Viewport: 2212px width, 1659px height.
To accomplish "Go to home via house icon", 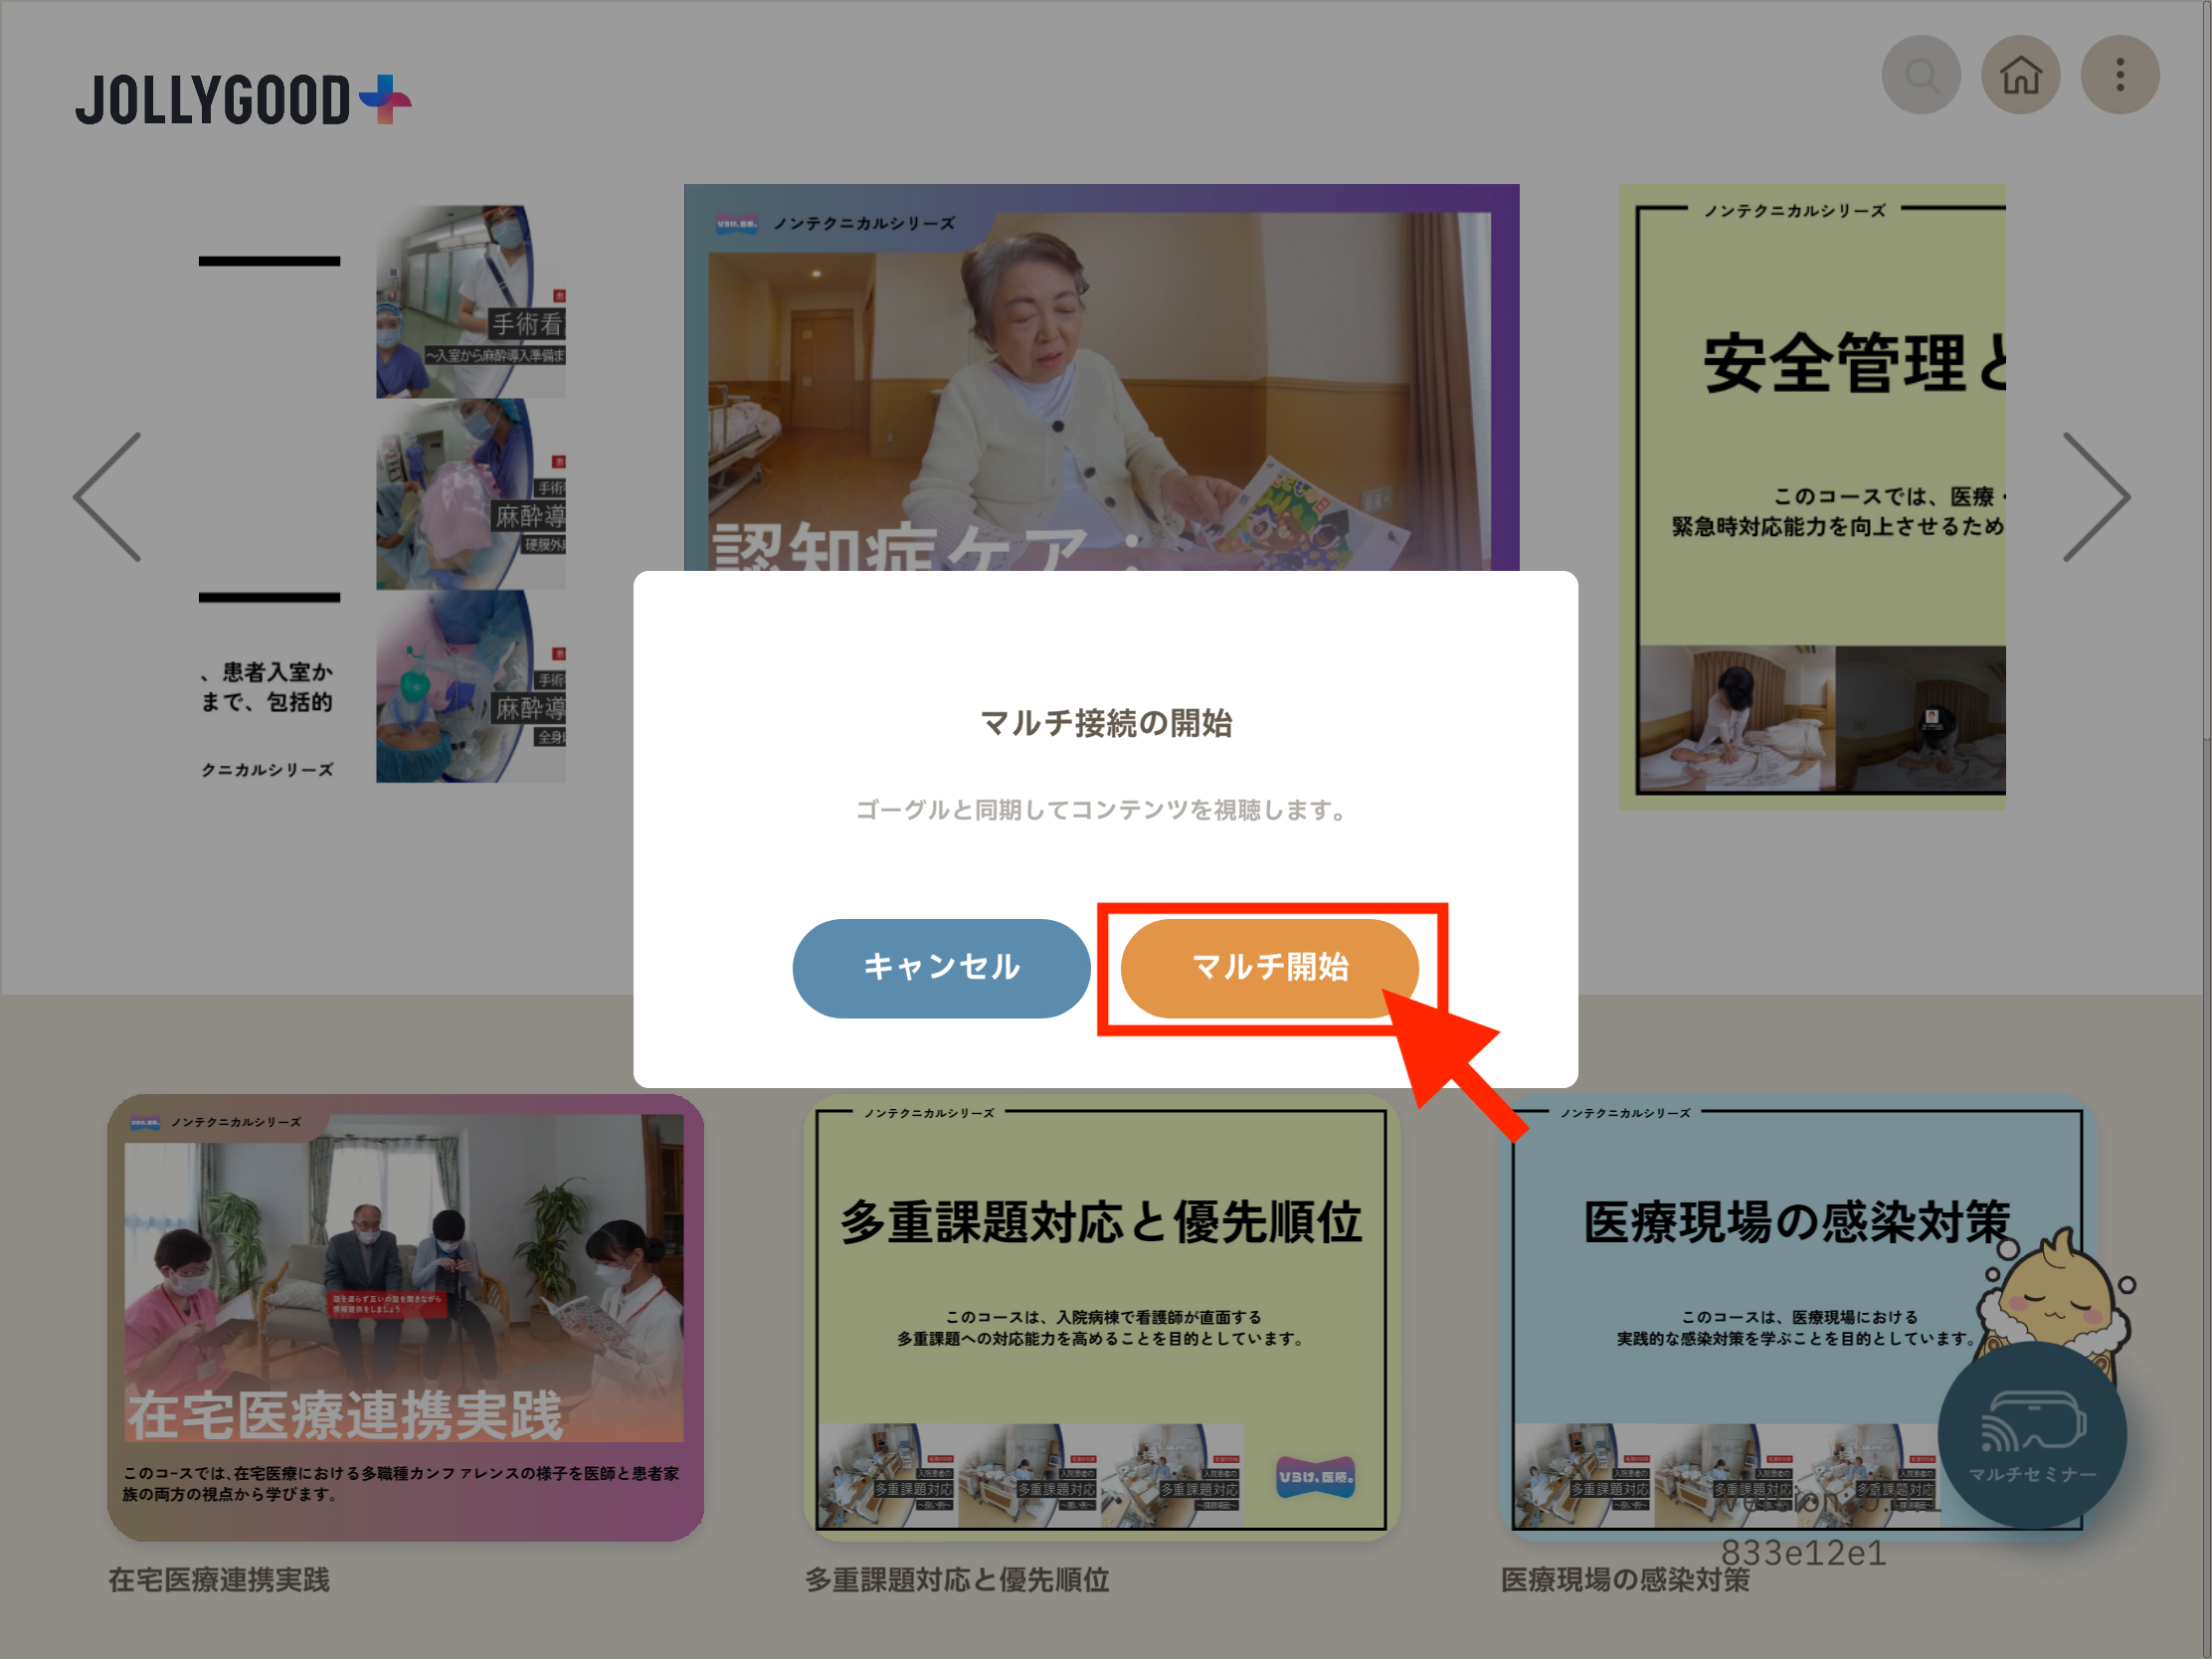I will point(2020,75).
